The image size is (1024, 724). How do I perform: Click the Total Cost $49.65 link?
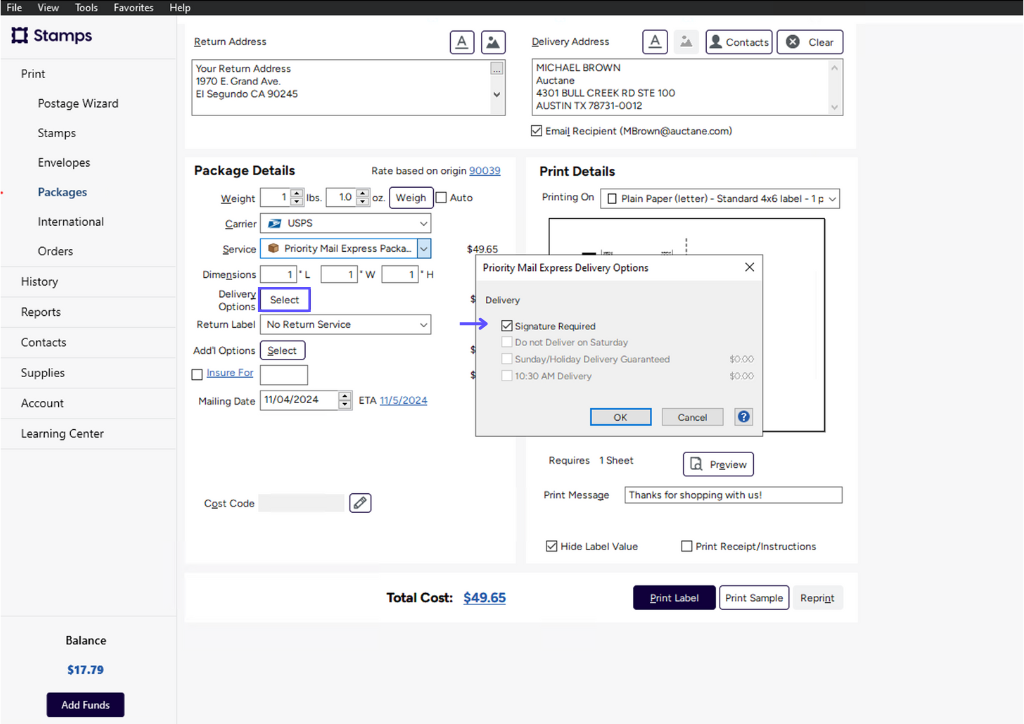tap(485, 597)
